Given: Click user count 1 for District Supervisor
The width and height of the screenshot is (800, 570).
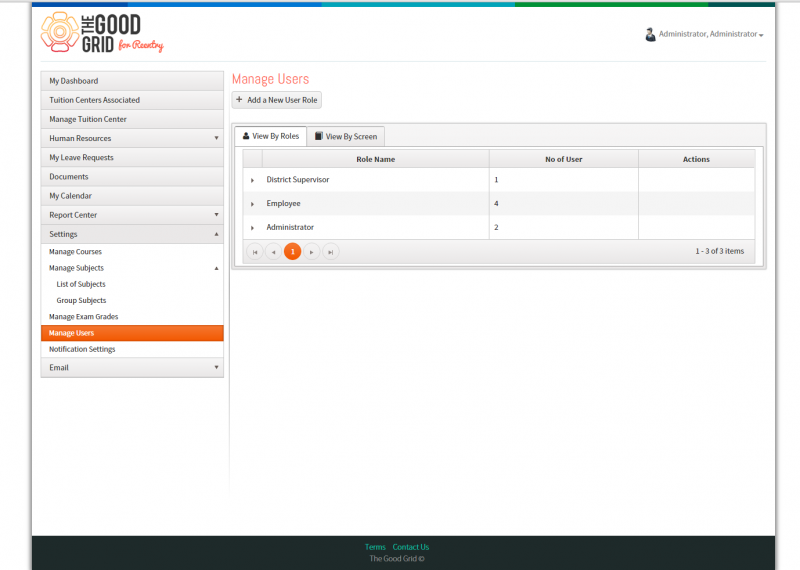Looking at the screenshot, I should [496, 180].
